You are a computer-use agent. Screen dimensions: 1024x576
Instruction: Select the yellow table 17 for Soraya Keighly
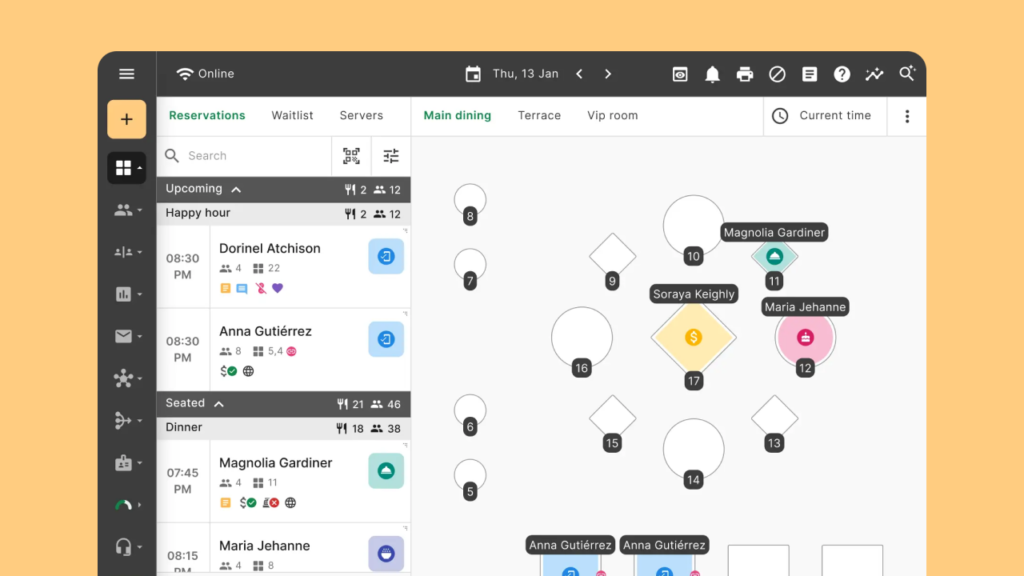coord(693,338)
